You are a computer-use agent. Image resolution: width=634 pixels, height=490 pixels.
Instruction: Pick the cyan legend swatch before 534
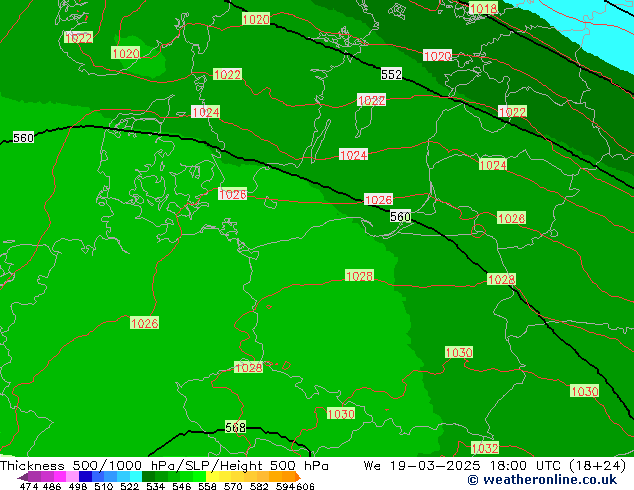tap(136, 476)
